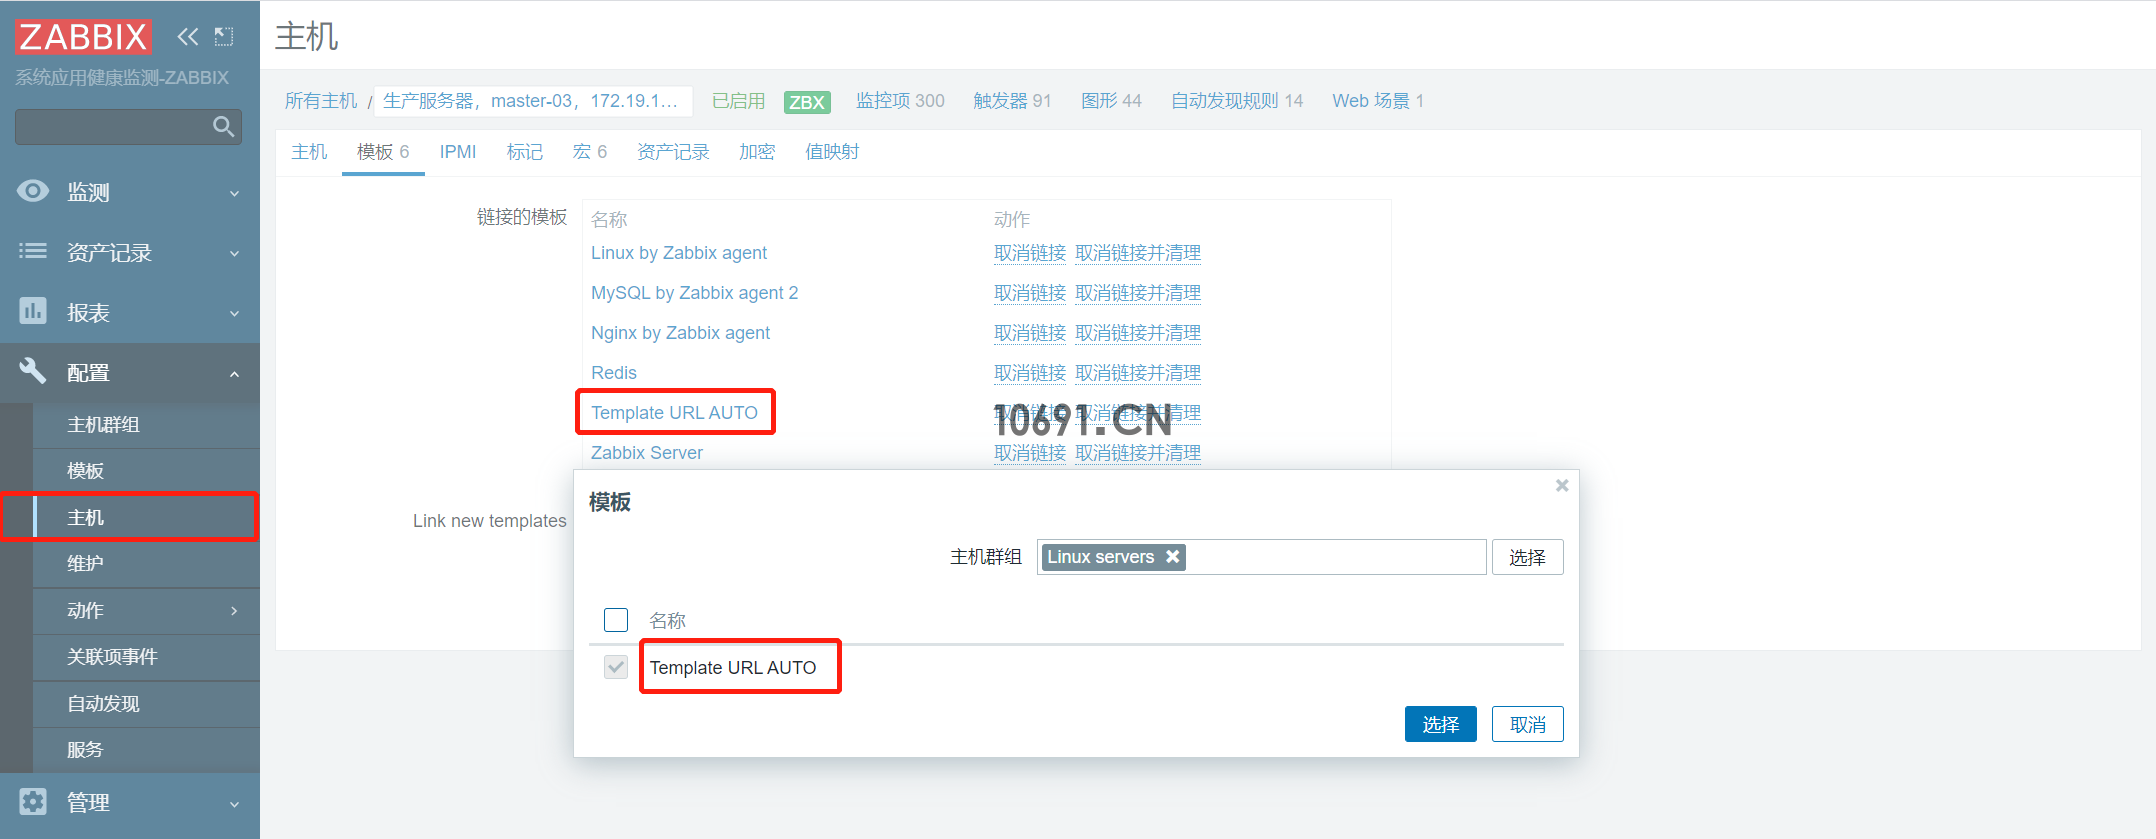Open the Redis template link

[x=614, y=373]
